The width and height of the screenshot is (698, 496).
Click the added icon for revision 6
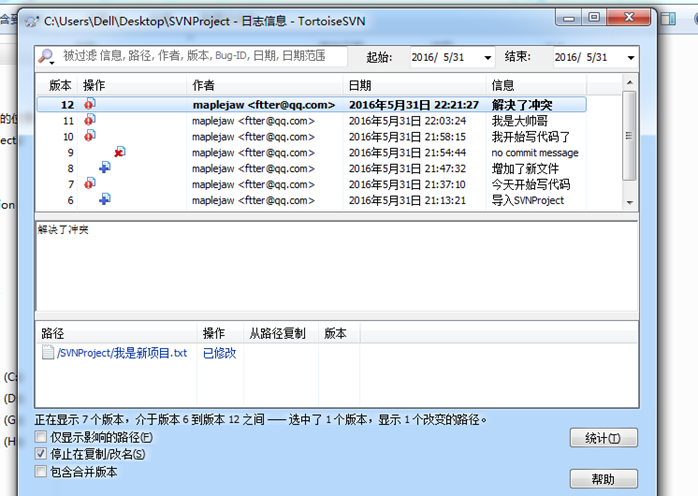point(105,199)
